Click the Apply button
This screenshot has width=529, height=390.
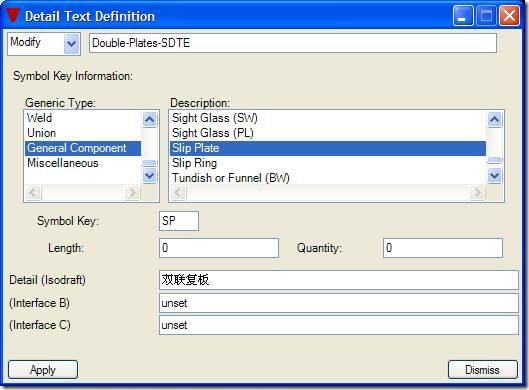click(x=43, y=369)
